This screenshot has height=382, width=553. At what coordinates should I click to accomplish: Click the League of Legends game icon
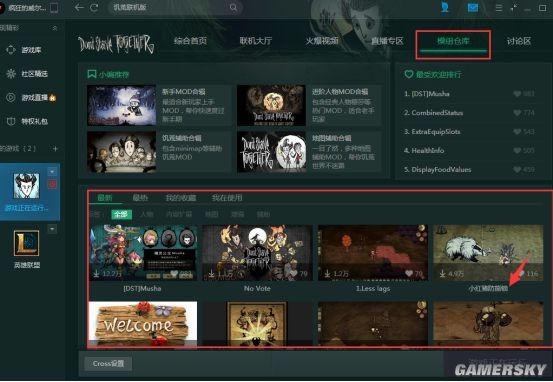[x=26, y=243]
